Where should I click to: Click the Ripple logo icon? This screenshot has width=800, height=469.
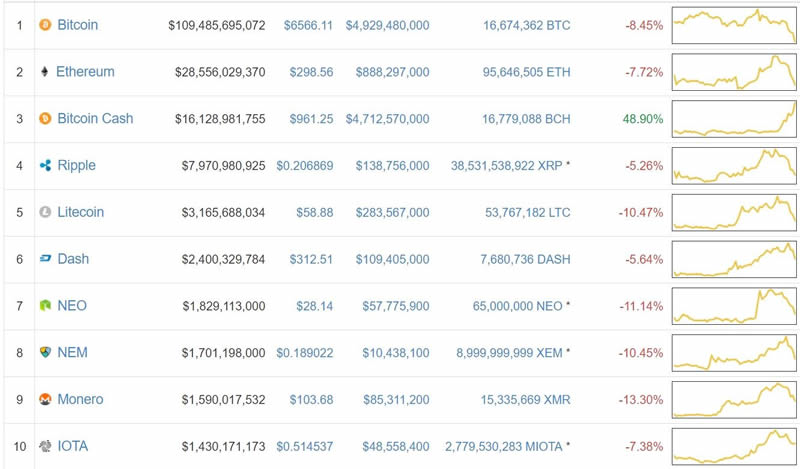click(x=44, y=166)
